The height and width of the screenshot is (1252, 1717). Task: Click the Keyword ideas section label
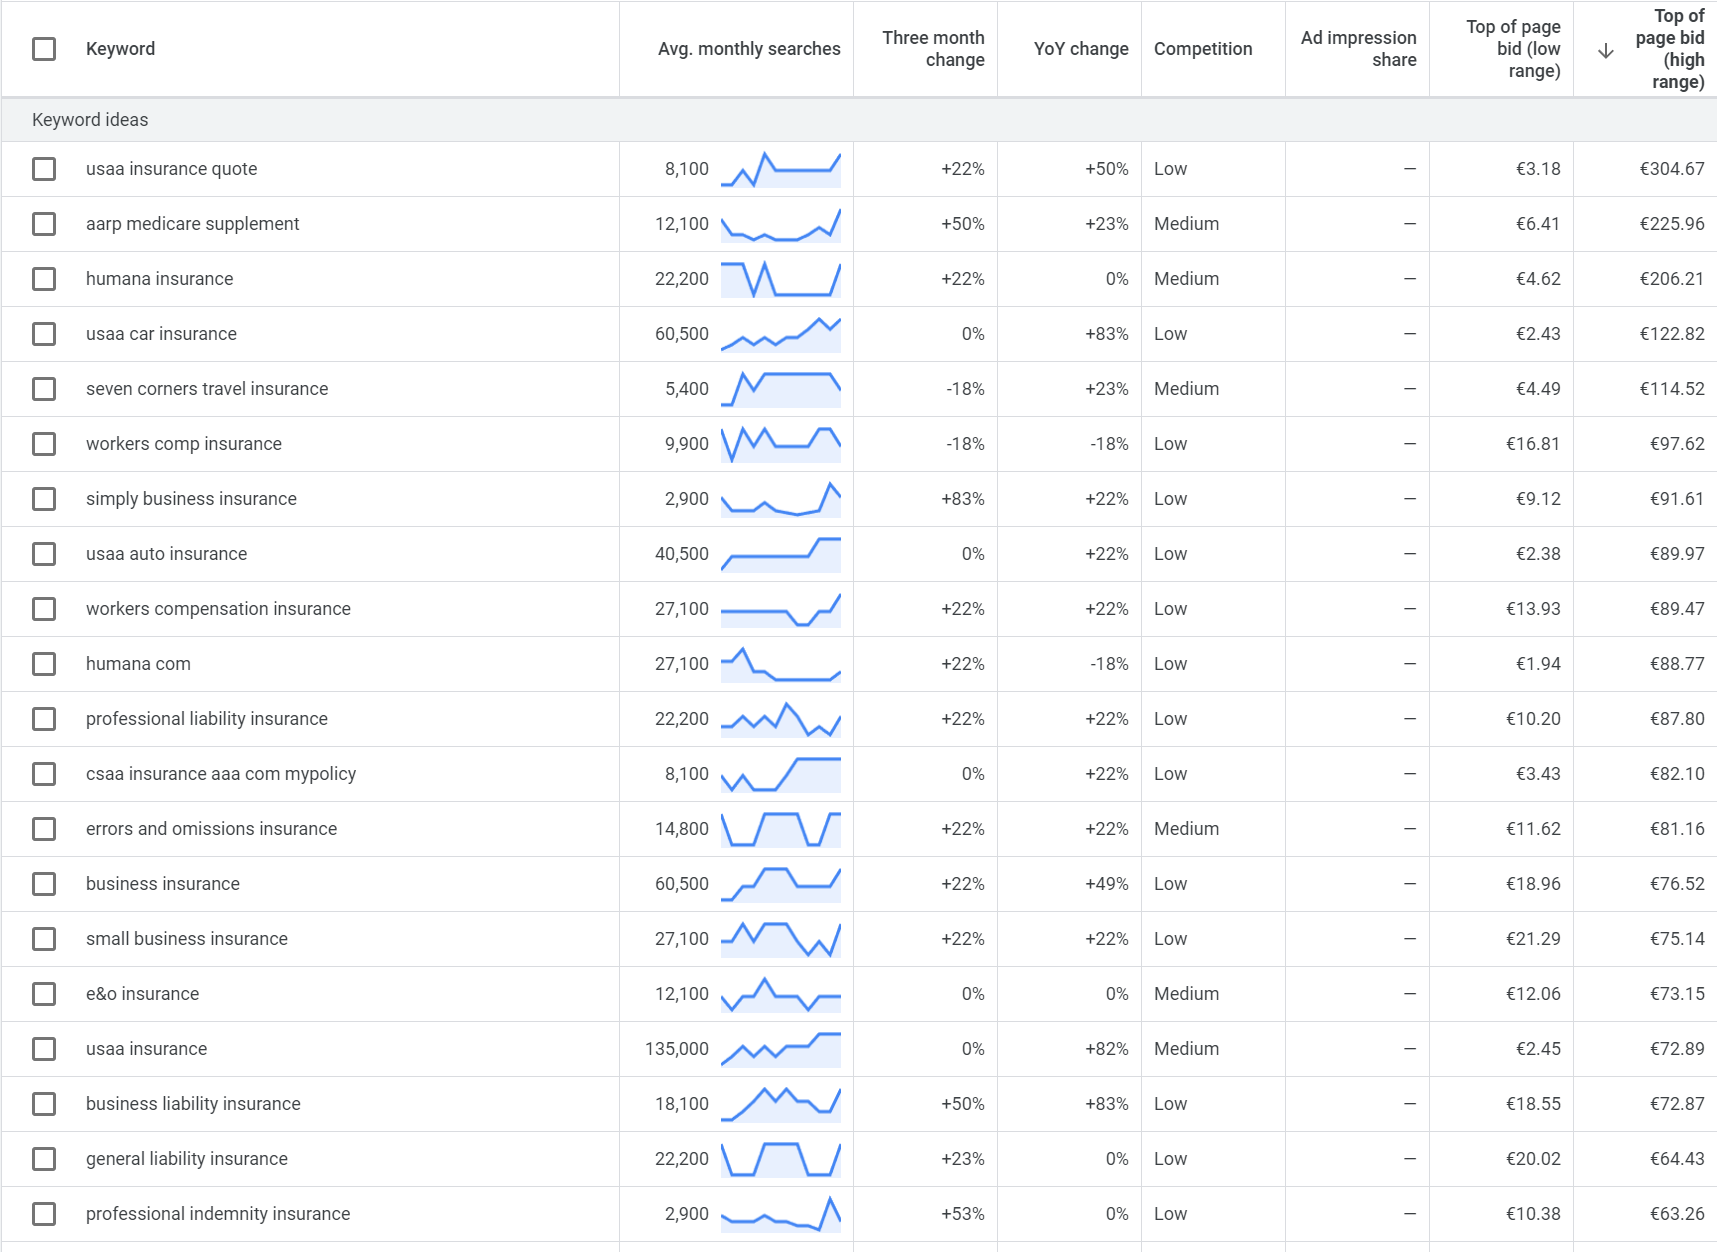coord(90,120)
